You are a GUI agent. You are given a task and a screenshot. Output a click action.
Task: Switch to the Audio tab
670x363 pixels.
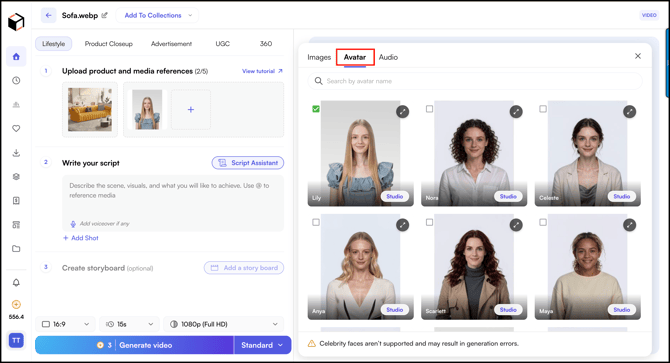388,57
